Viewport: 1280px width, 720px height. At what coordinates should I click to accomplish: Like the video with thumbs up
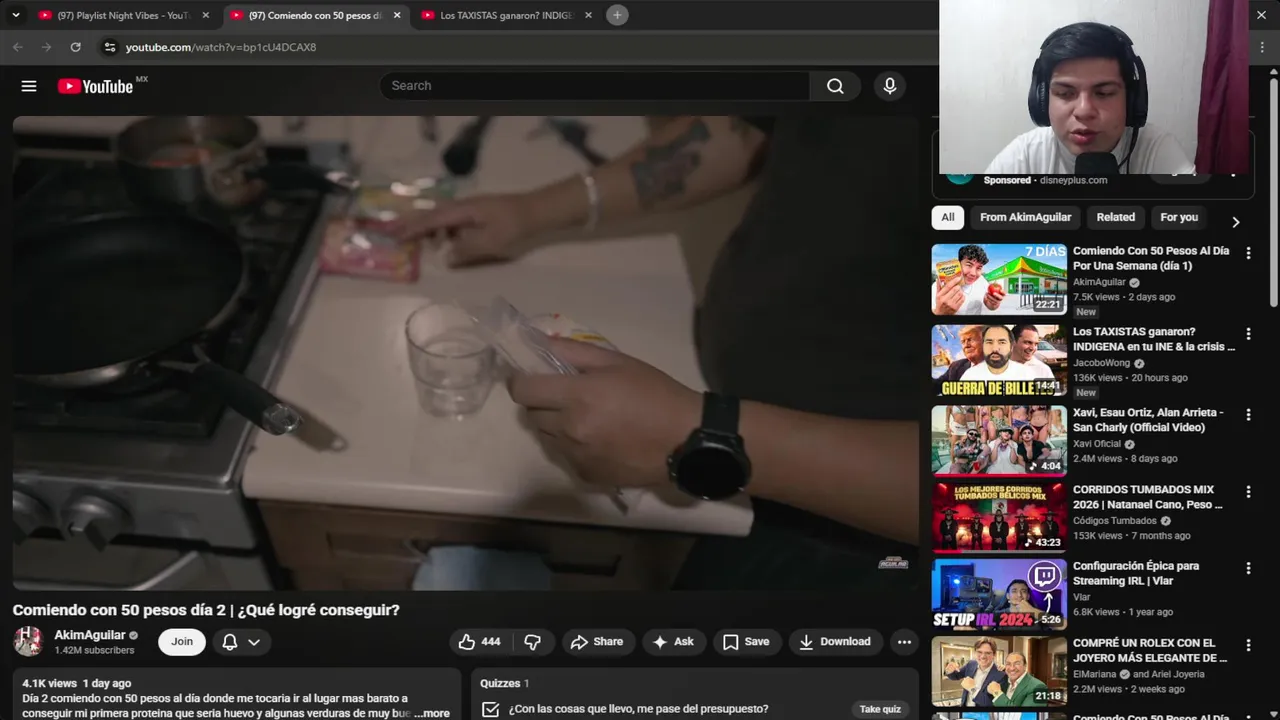(x=479, y=642)
